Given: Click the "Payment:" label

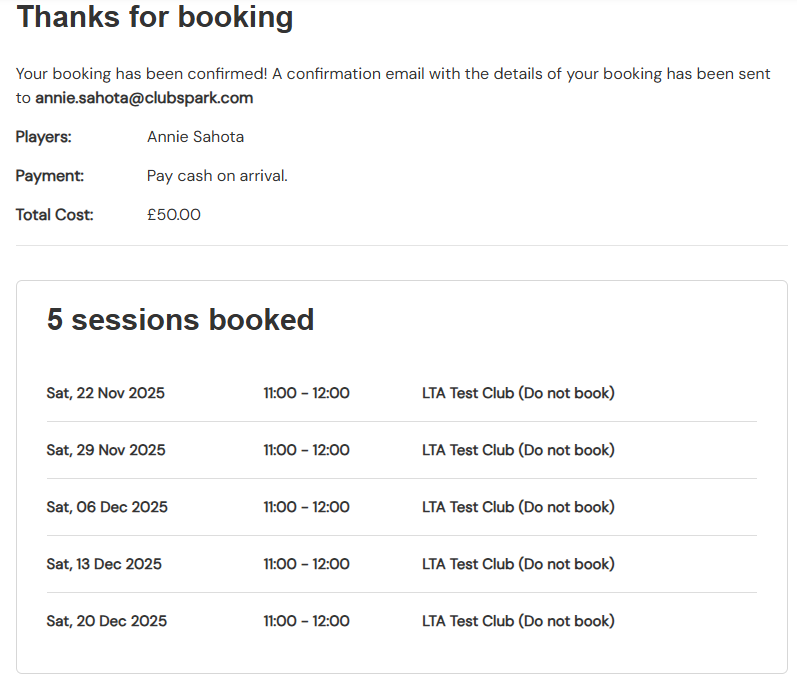Looking at the screenshot, I should pyautogui.click(x=50, y=176).
